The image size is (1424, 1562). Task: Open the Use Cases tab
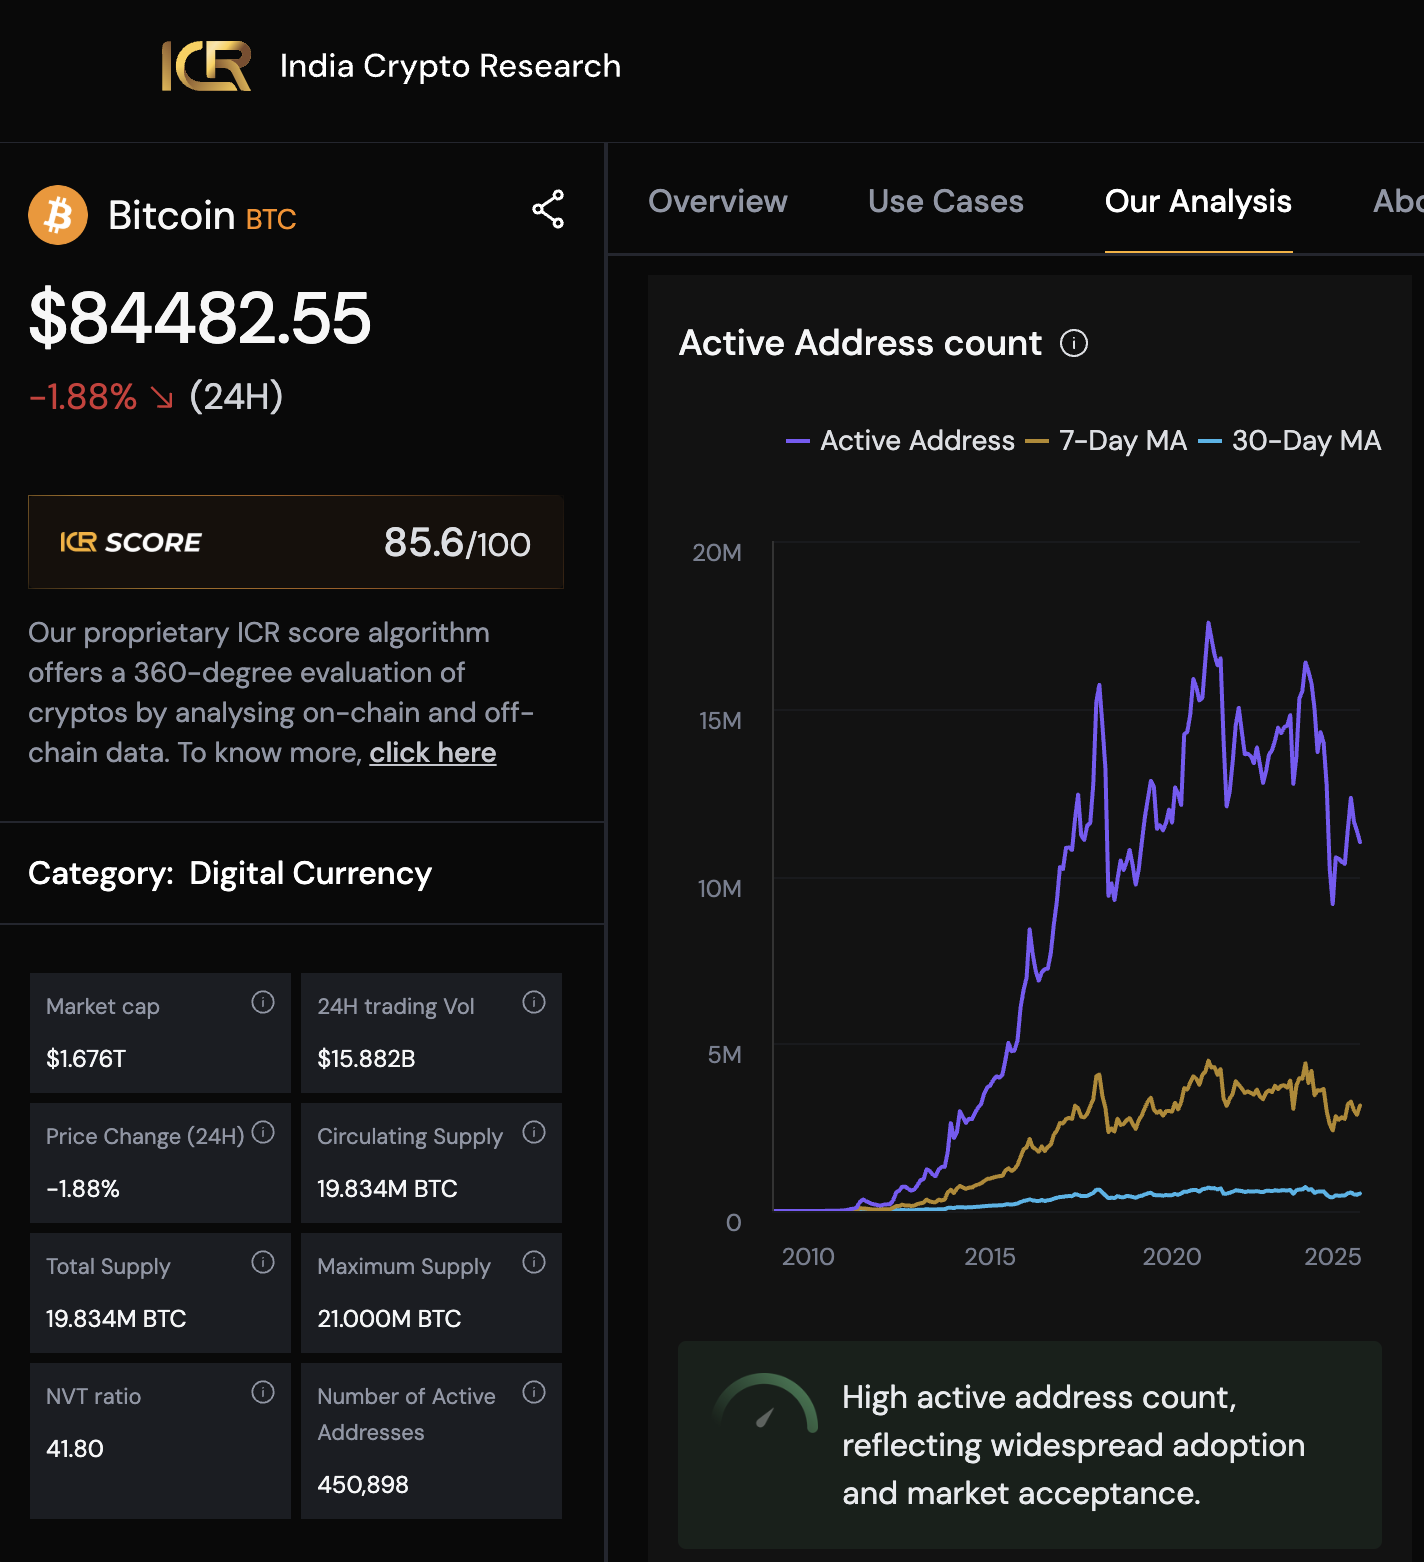[945, 202]
